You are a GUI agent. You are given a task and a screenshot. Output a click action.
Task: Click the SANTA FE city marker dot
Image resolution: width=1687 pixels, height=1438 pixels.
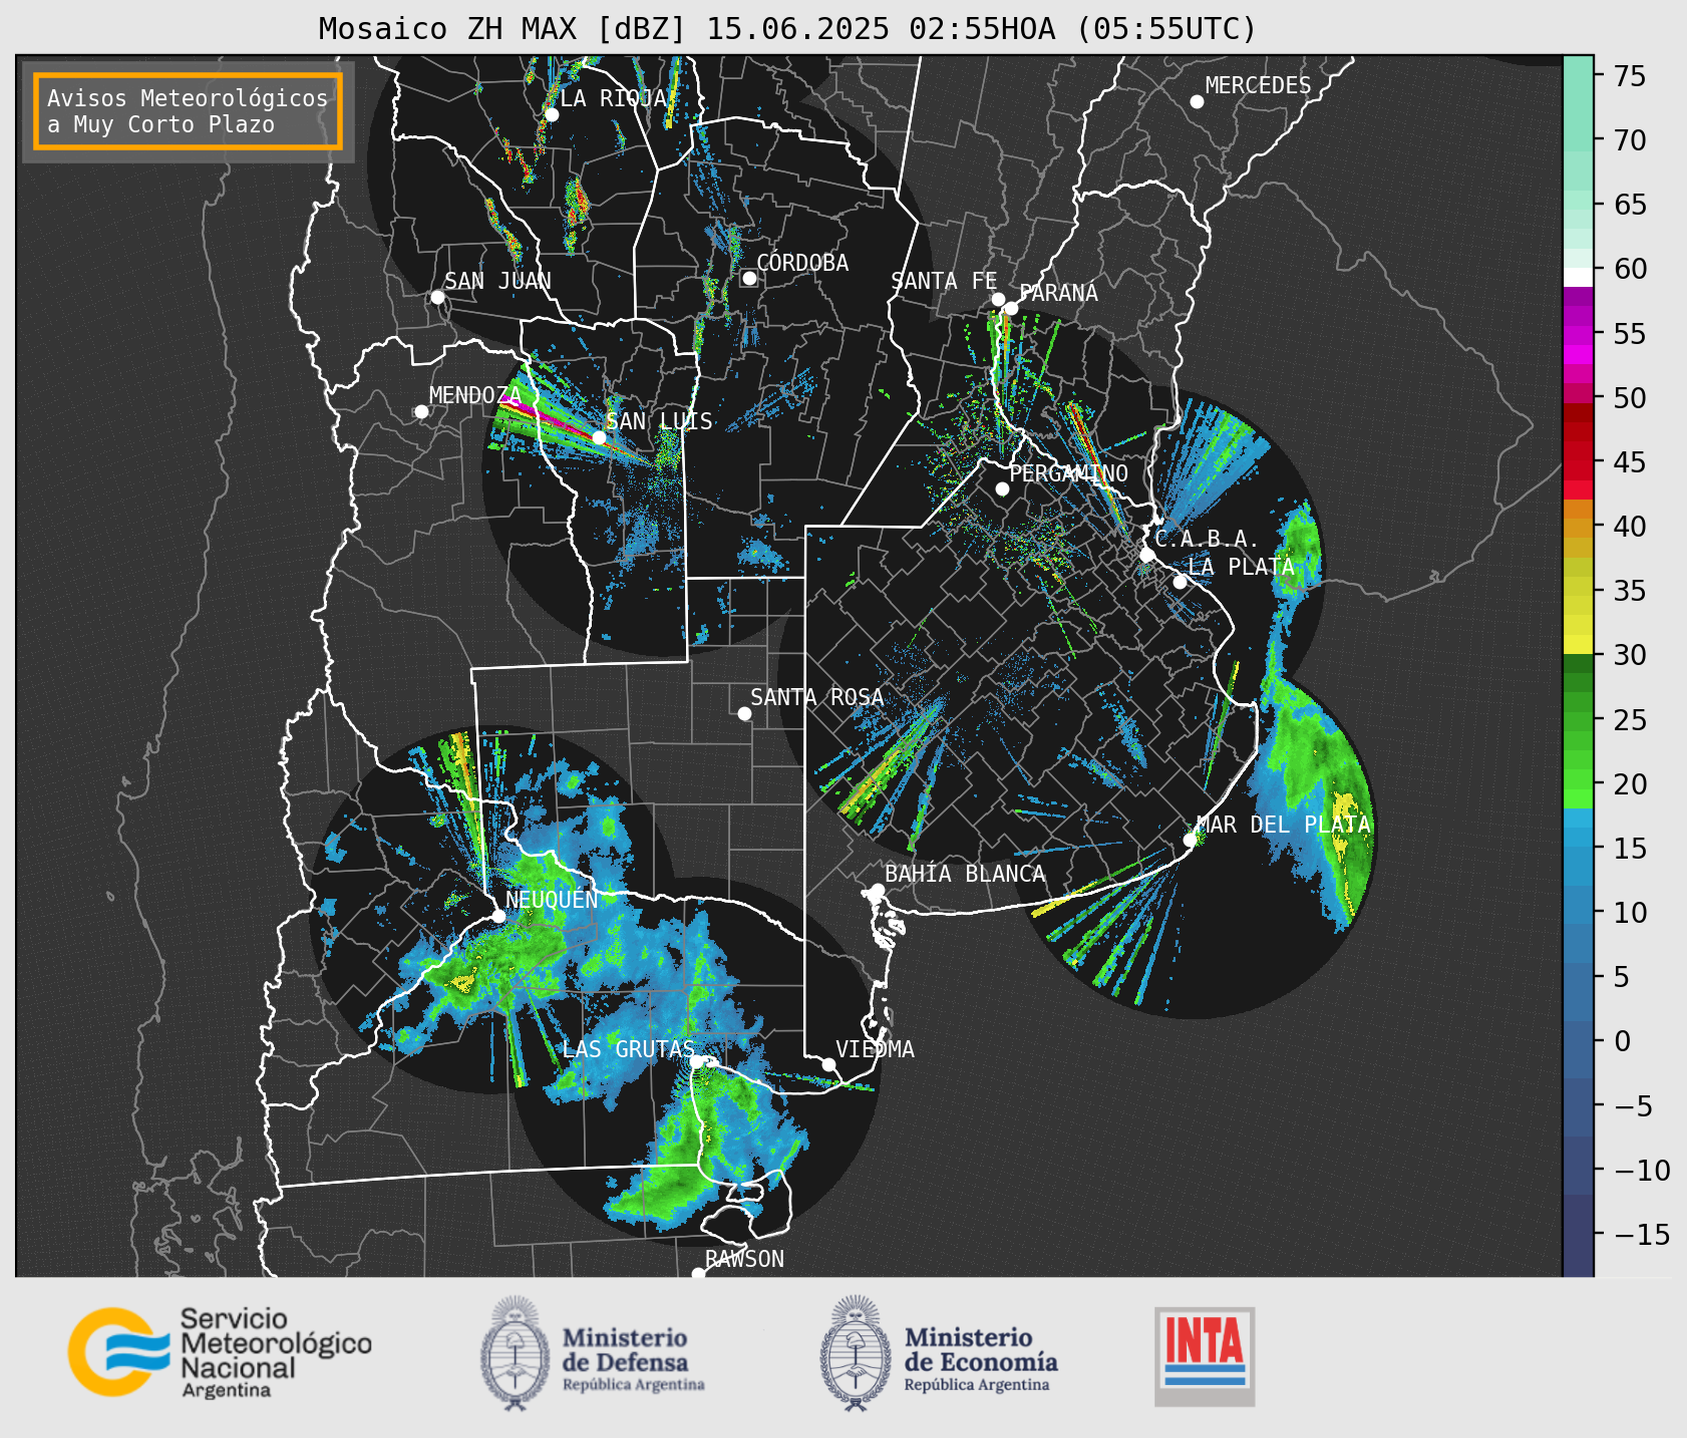pyautogui.click(x=998, y=299)
